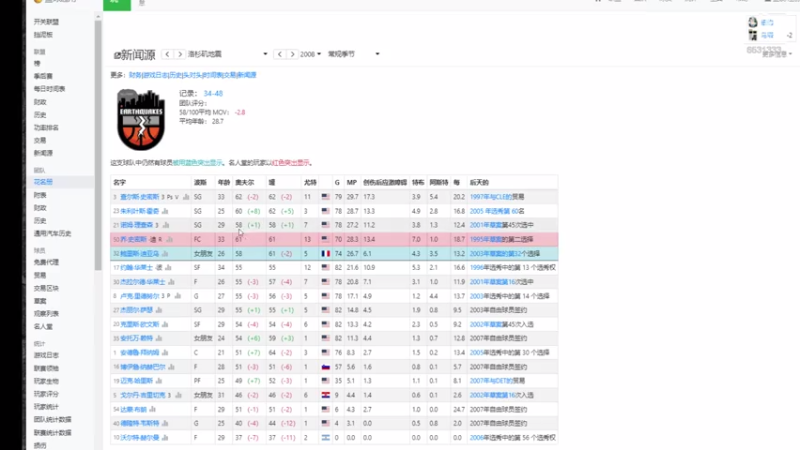Click the Israeli flag in row number 10

pyautogui.click(x=326, y=437)
